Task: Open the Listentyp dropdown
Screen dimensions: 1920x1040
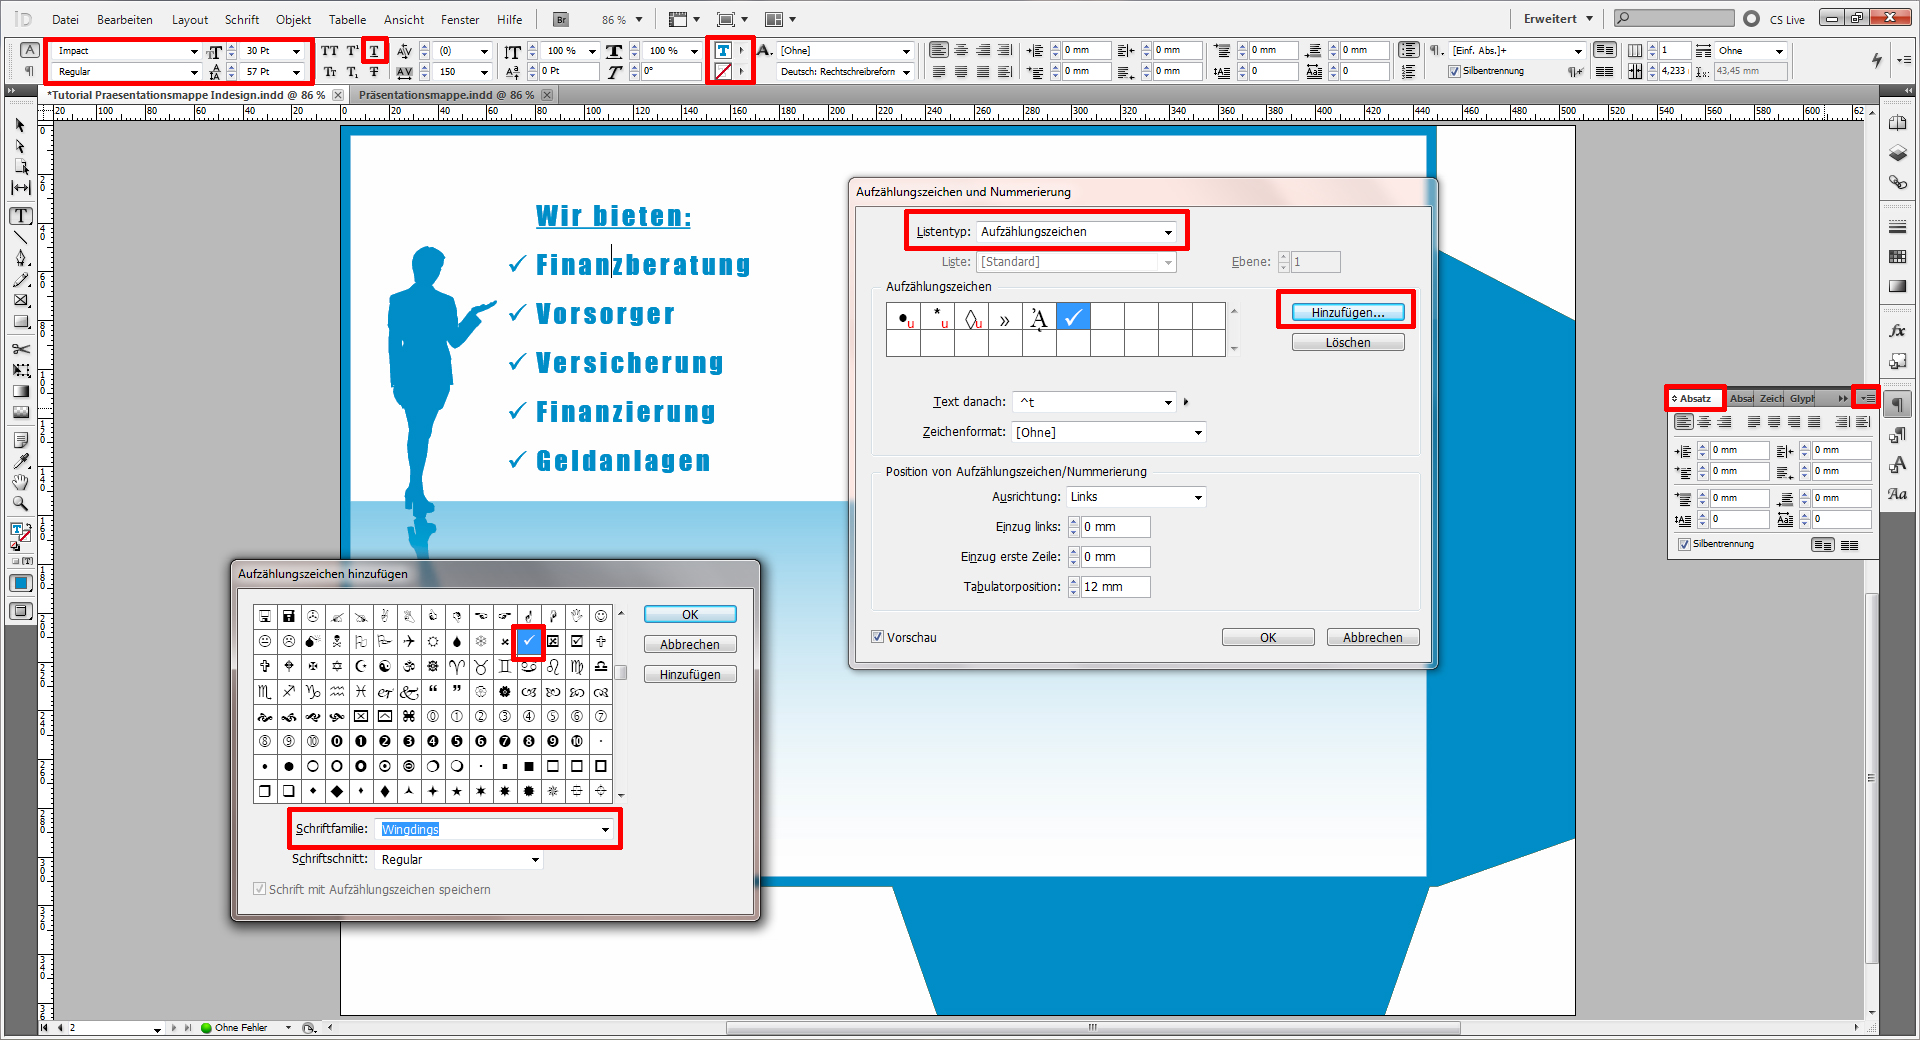Action: pyautogui.click(x=1166, y=231)
